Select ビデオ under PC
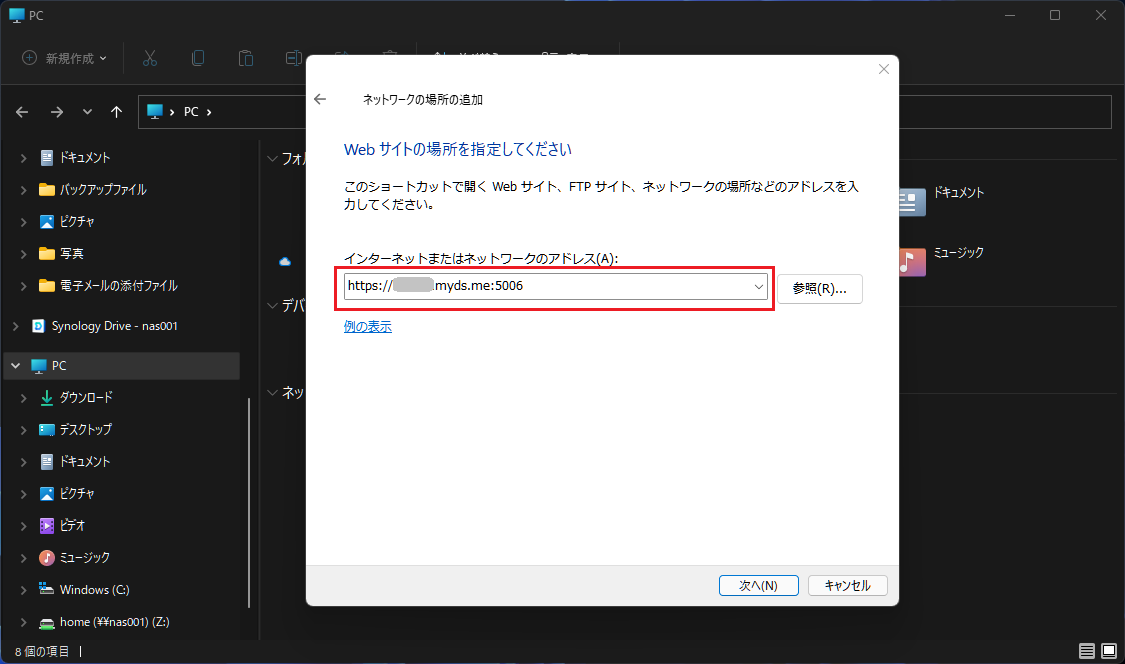The height and width of the screenshot is (664, 1125). tap(72, 525)
